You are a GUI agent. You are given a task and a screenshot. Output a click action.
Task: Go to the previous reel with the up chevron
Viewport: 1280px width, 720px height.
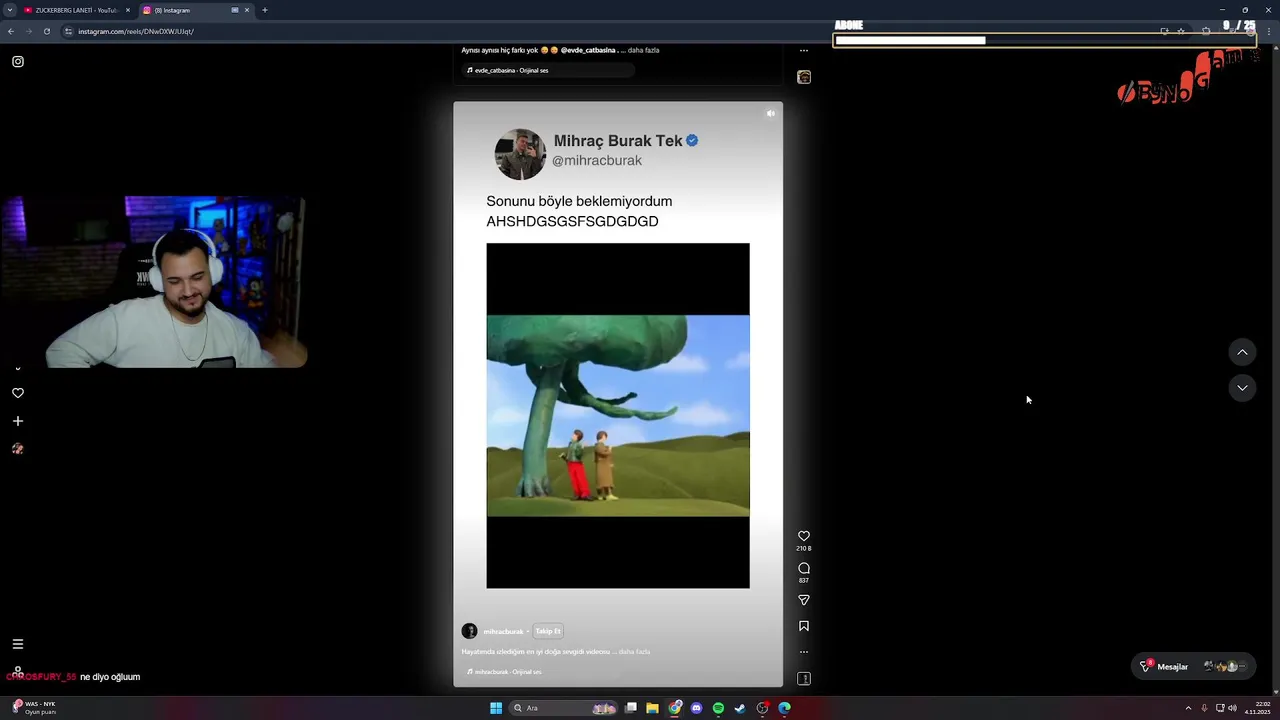tap(1242, 352)
